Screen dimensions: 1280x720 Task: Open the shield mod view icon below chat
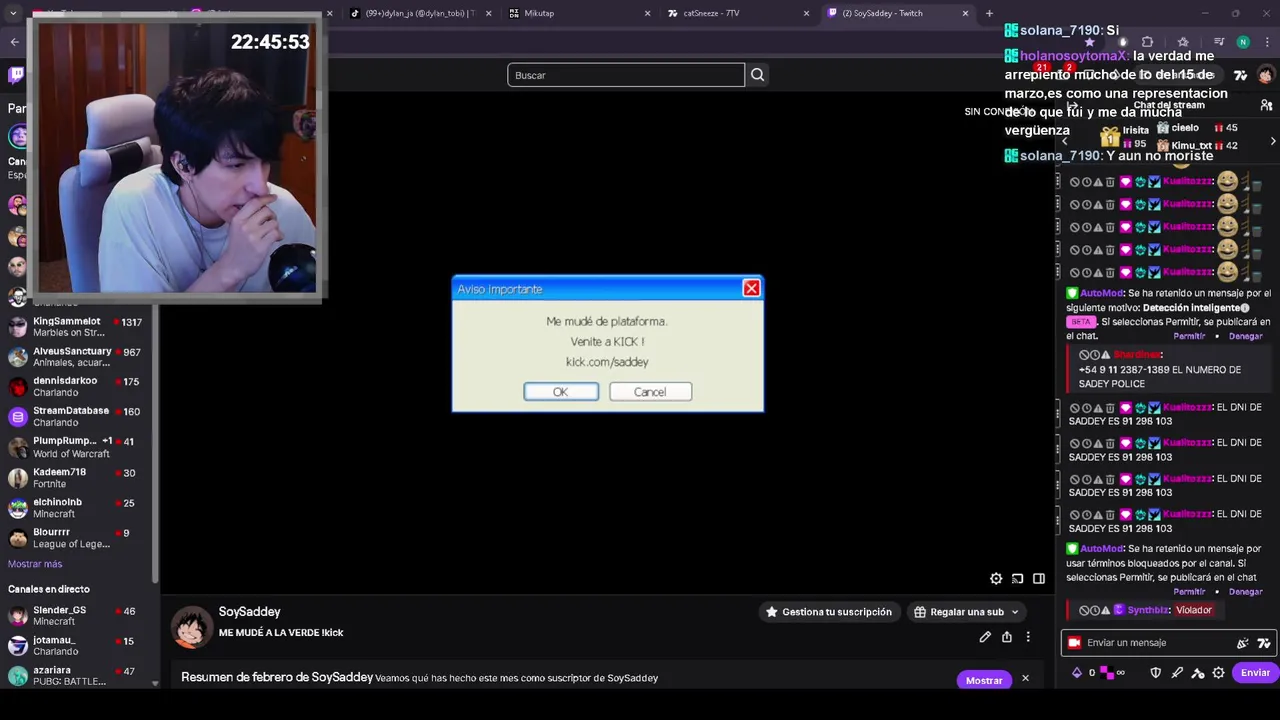1156,673
